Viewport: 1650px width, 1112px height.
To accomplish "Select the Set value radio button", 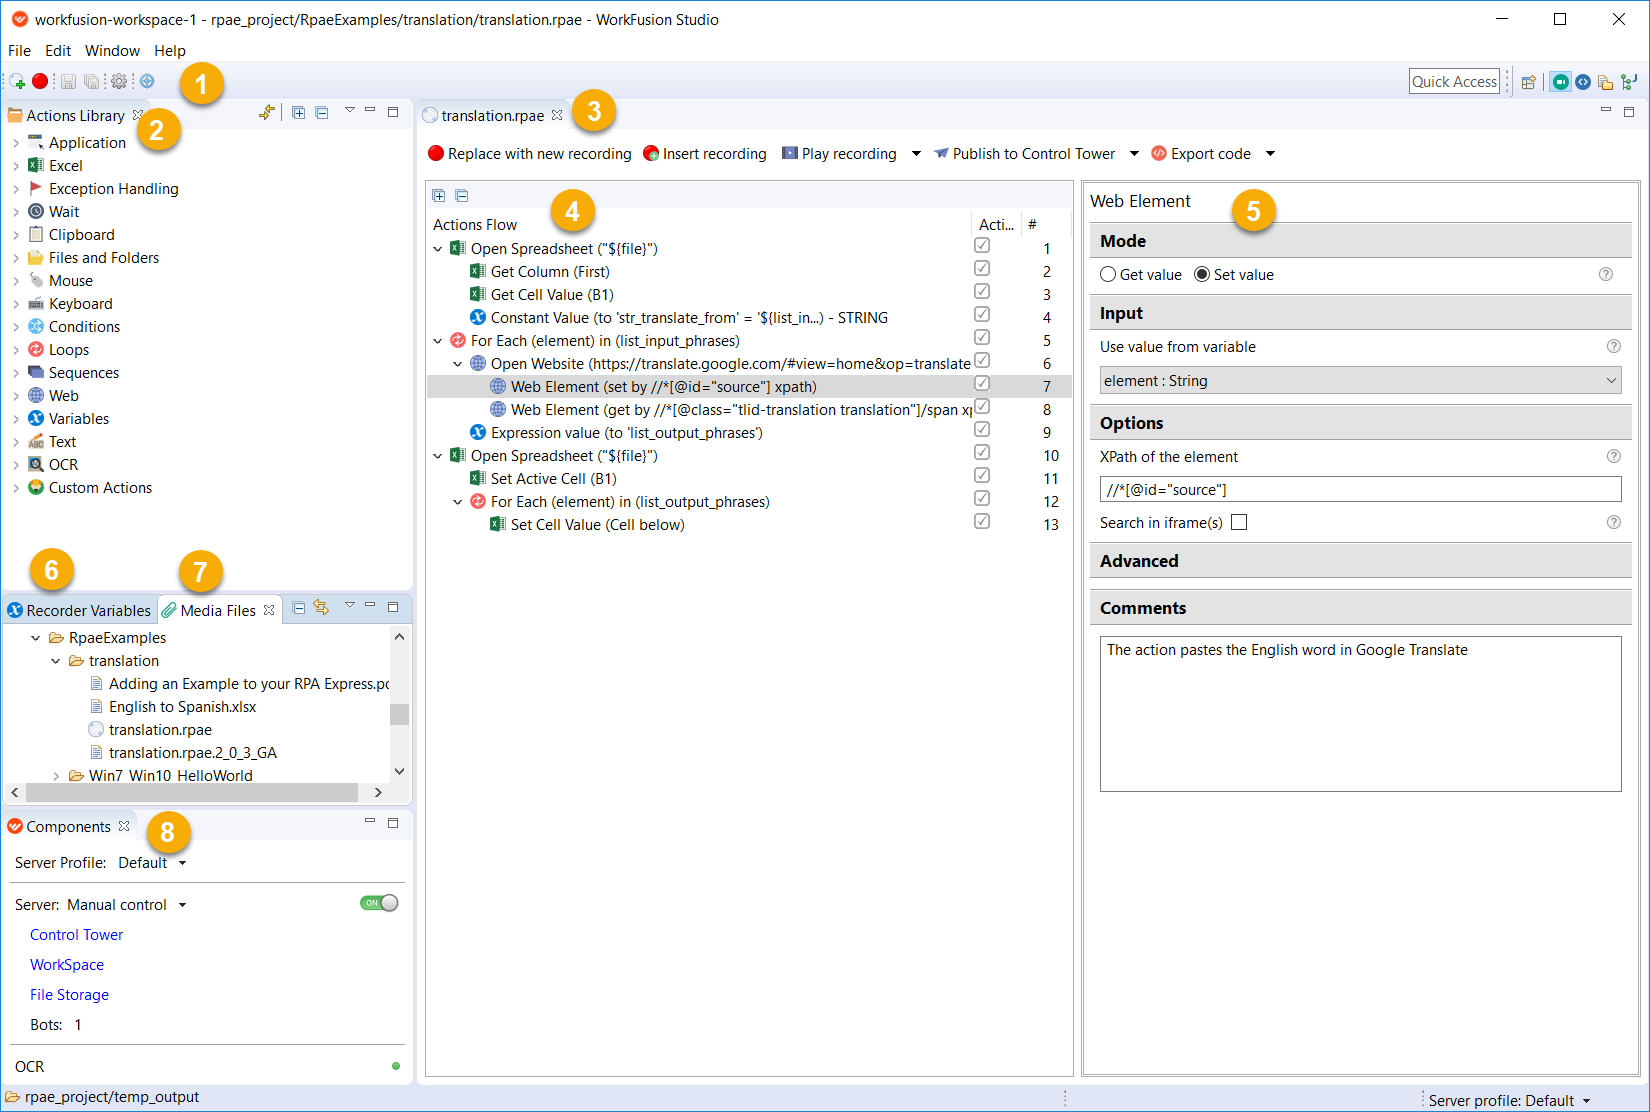I will click(1202, 274).
